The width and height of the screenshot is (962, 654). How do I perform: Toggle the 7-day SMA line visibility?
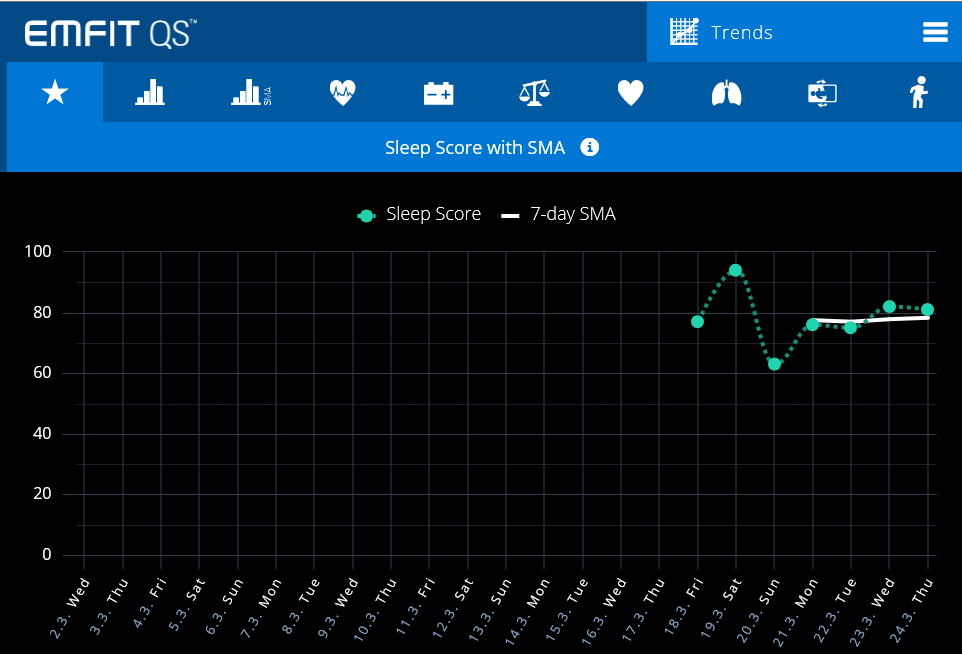coord(557,214)
